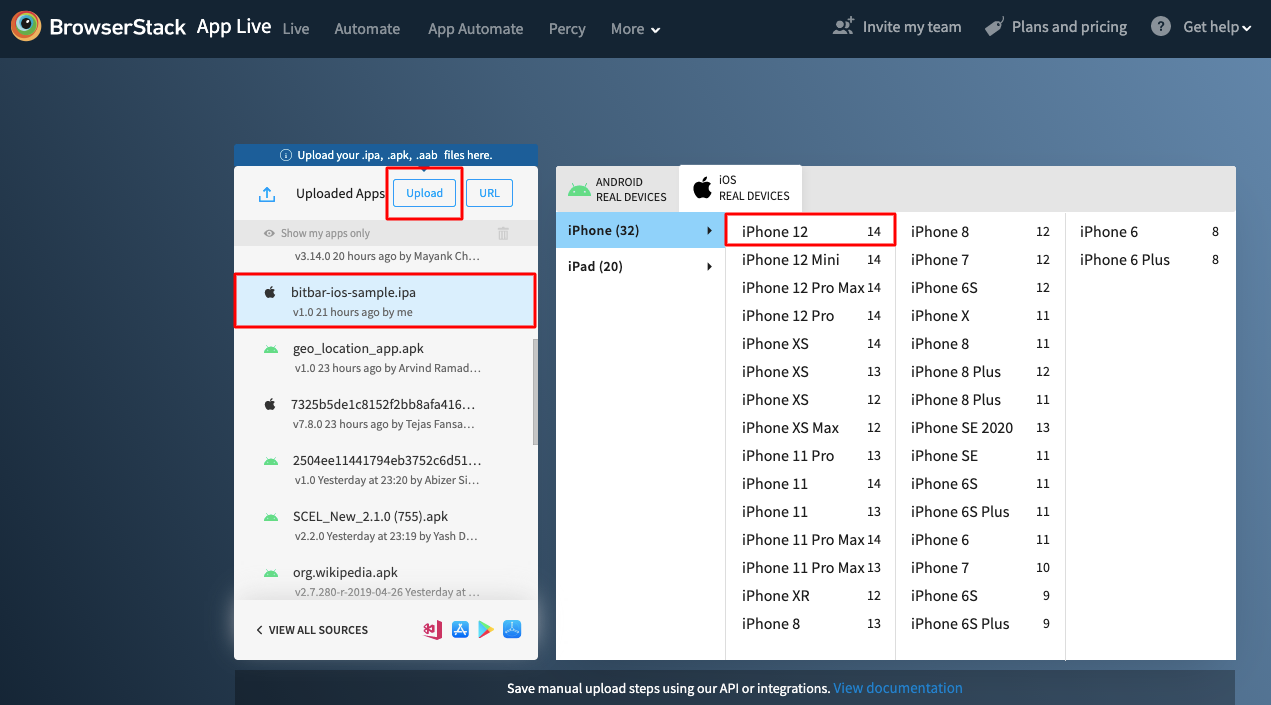This screenshot has width=1271, height=705.
Task: Open Percy from the top navigation
Action: point(567,29)
